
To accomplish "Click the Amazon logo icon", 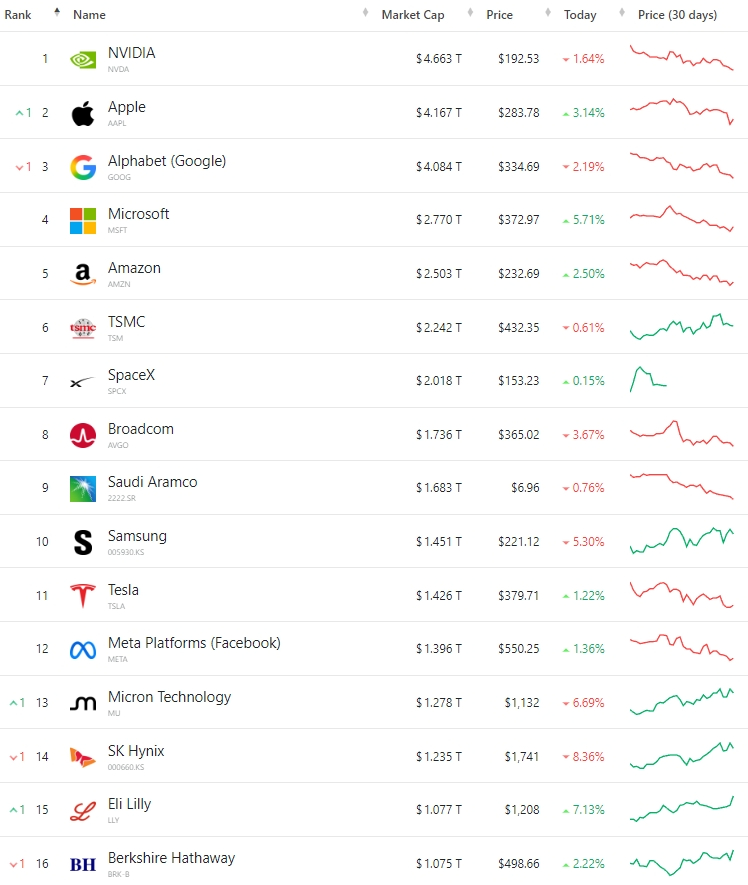I will 83,274.
